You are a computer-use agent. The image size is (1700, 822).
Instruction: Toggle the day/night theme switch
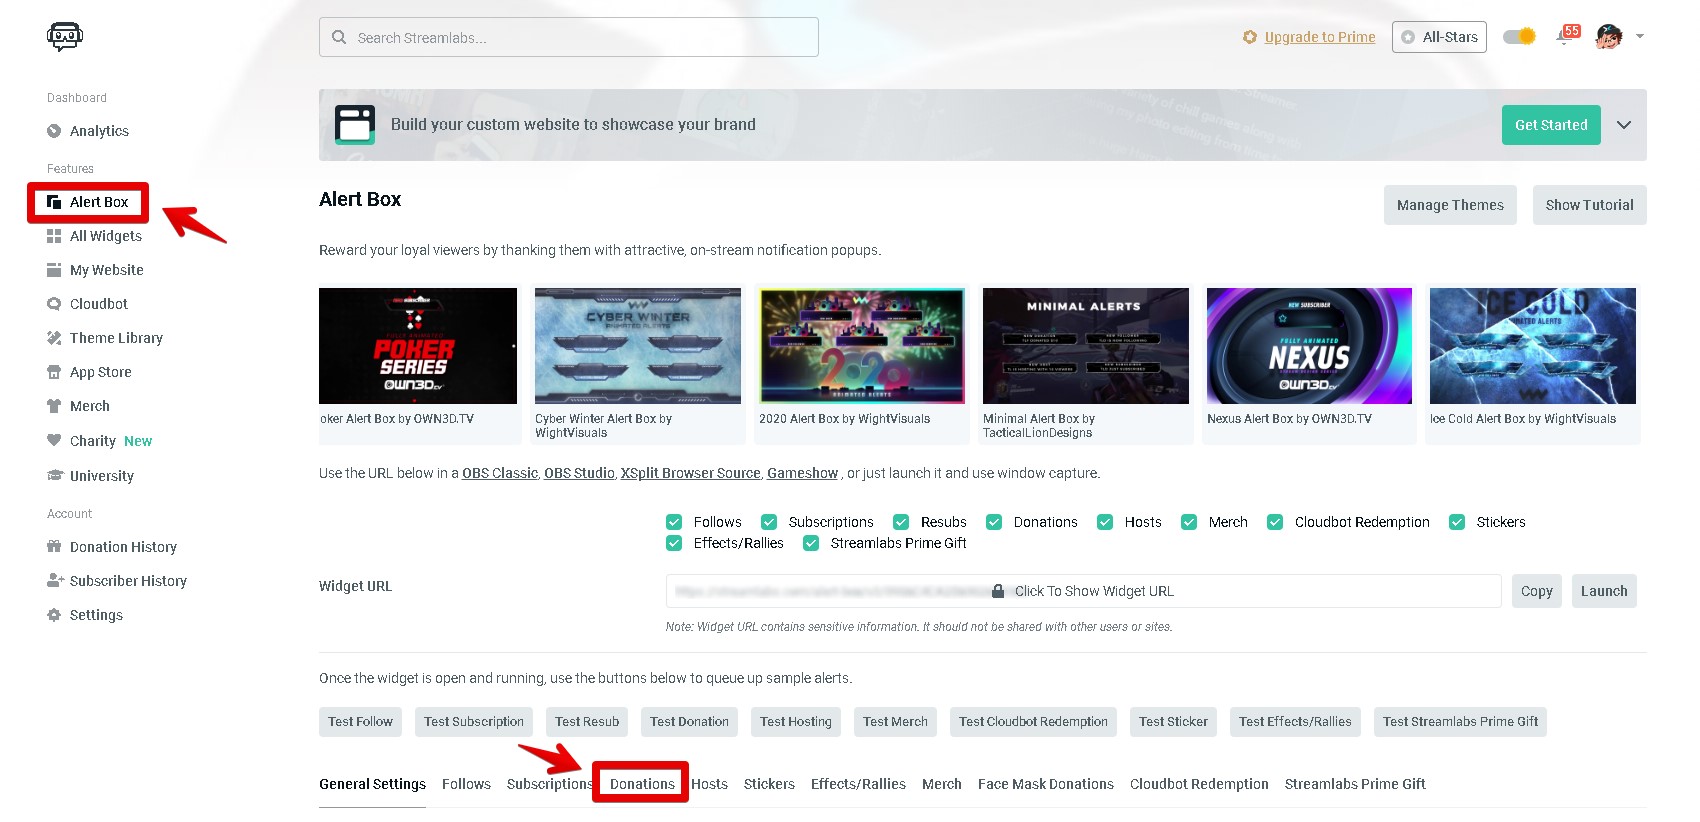[x=1520, y=37]
